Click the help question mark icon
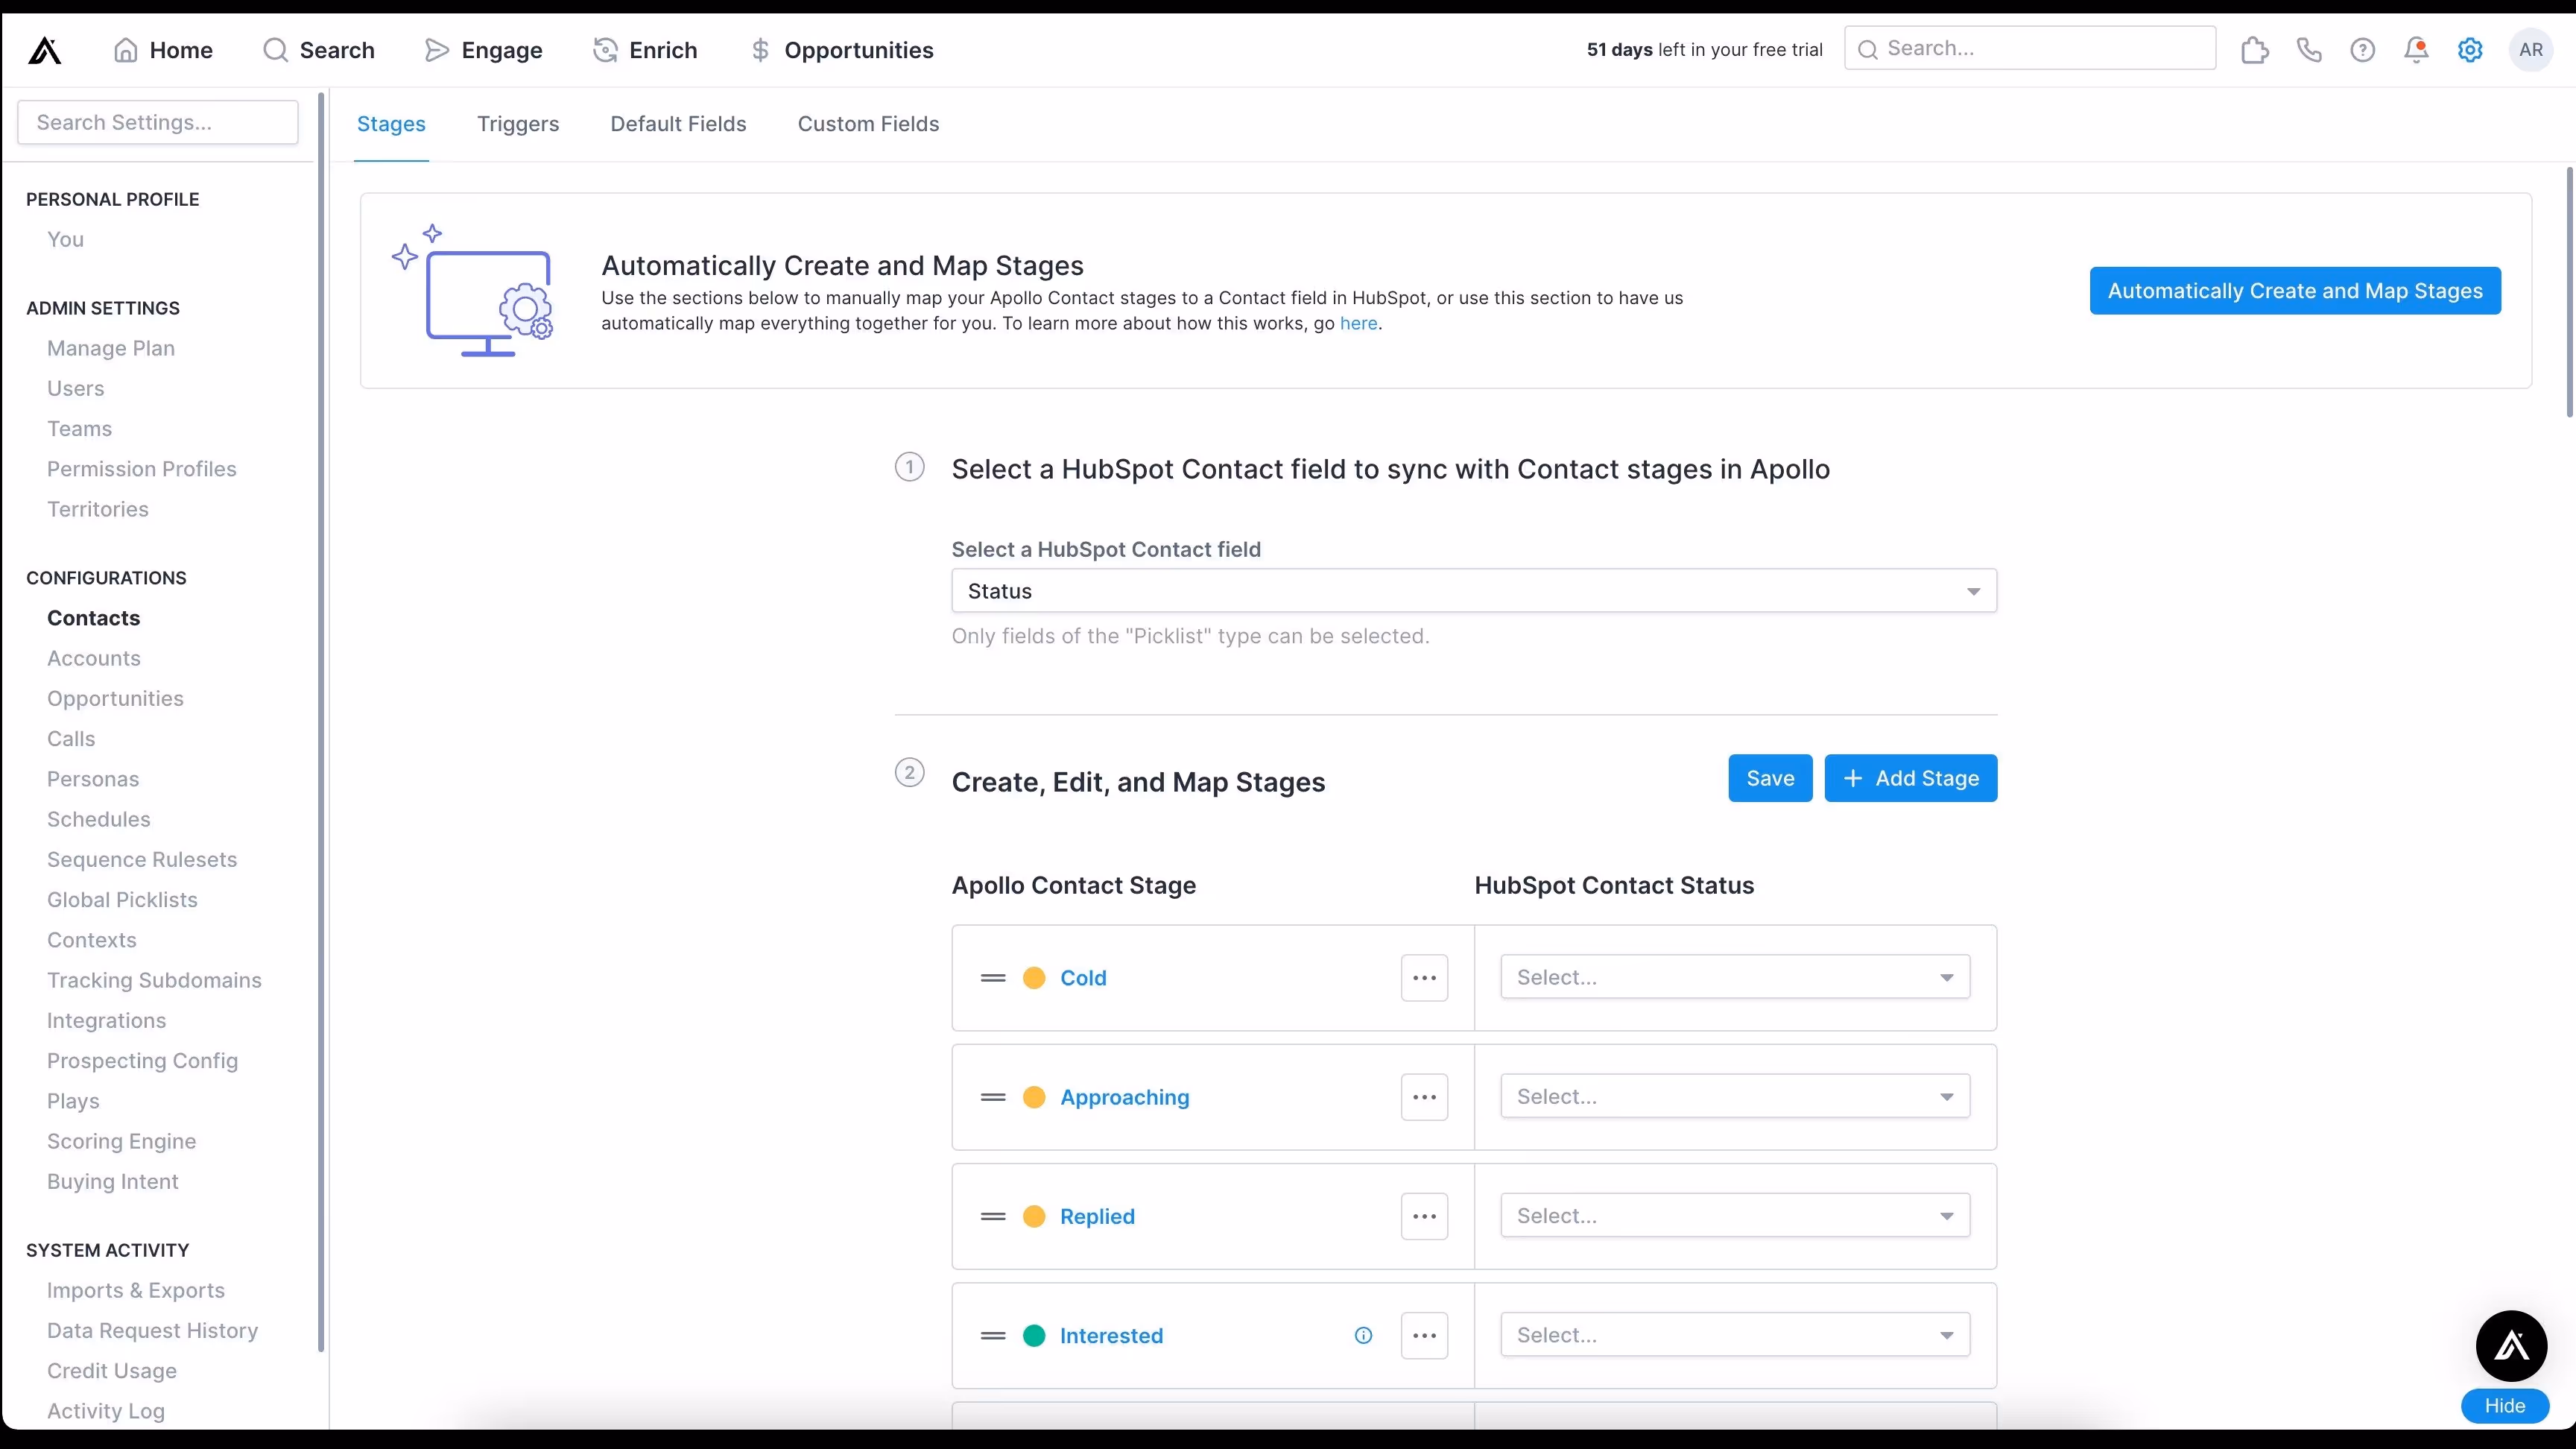The height and width of the screenshot is (1449, 2576). (2362, 49)
